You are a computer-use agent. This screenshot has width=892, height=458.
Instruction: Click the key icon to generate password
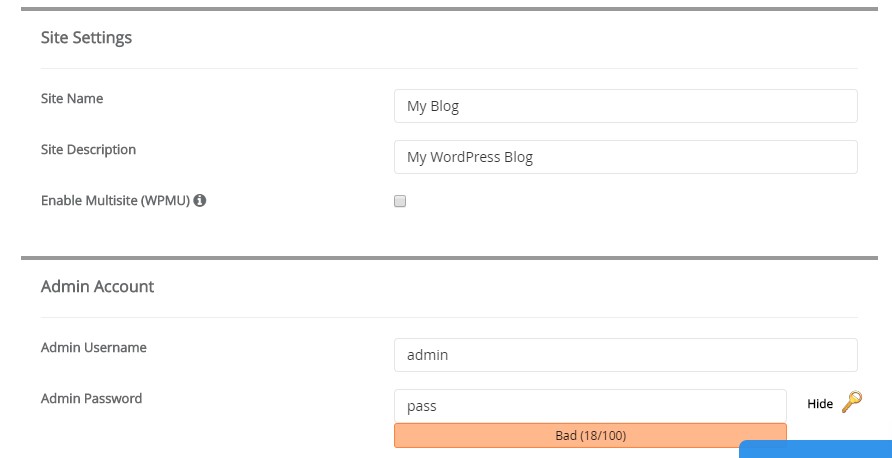[852, 402]
